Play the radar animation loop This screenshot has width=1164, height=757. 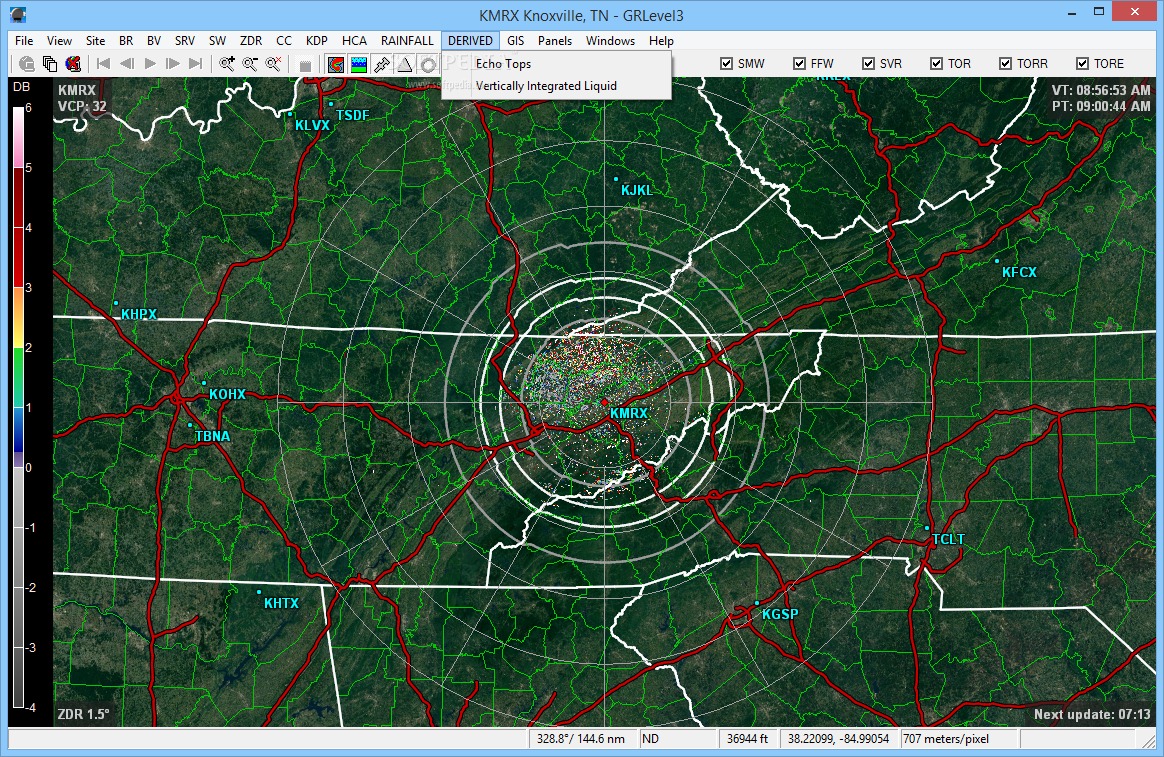click(150, 64)
